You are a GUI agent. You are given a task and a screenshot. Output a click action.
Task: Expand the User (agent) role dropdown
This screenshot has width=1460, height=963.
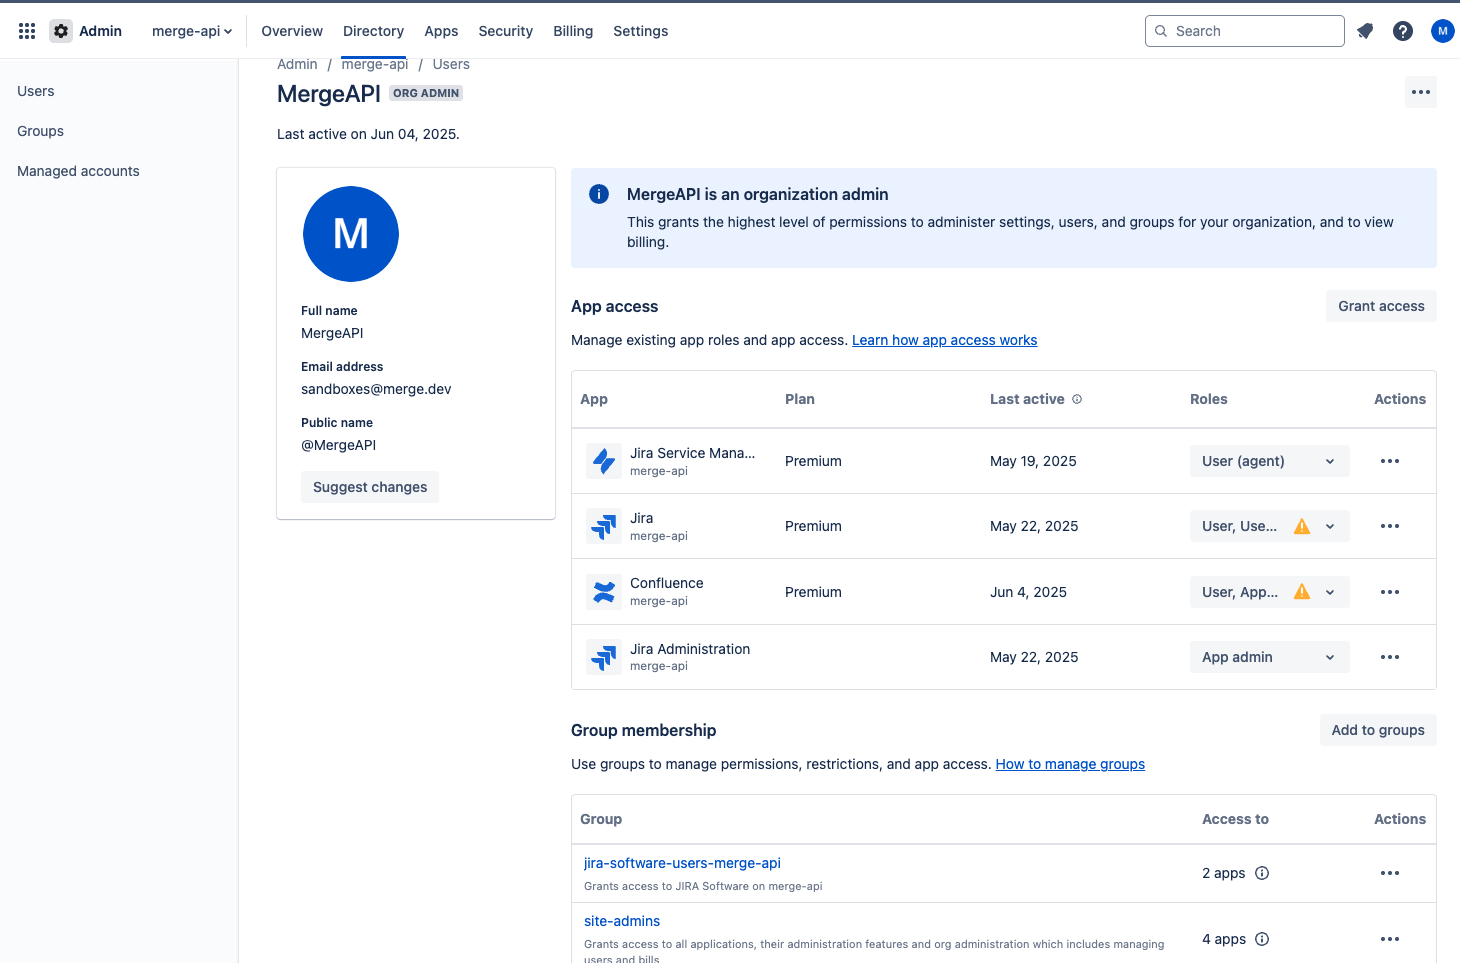pyautogui.click(x=1269, y=460)
